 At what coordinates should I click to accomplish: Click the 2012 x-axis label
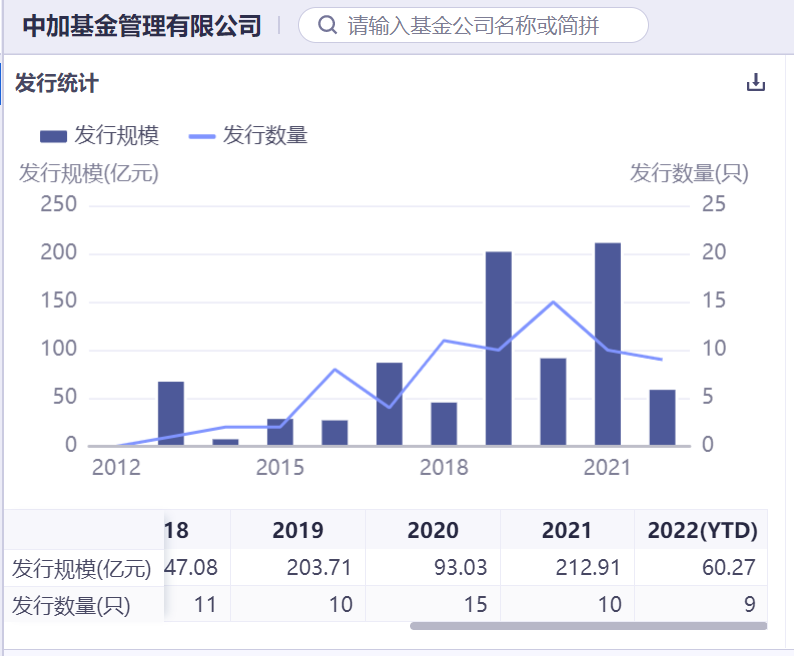tap(116, 467)
